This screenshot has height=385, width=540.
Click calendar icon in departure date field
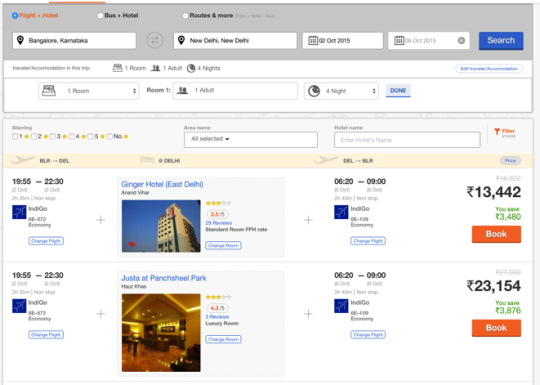coord(313,40)
